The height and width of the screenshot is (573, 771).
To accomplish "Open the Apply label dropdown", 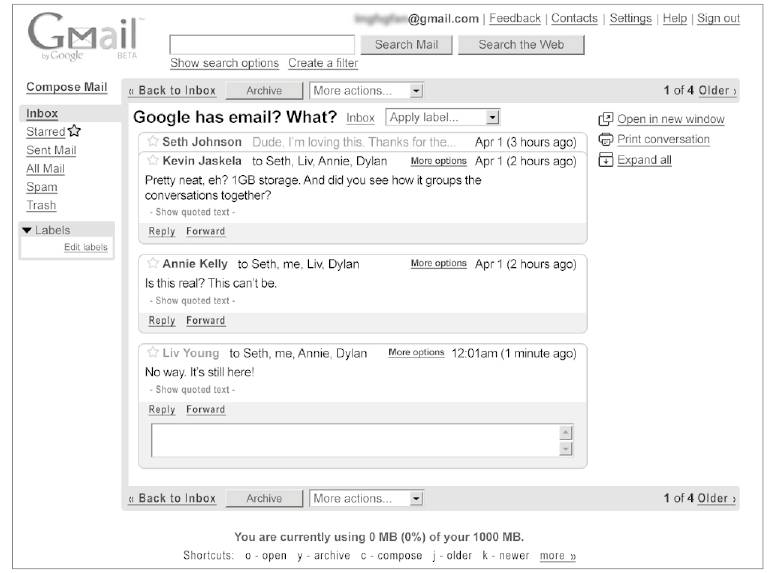I will point(442,118).
